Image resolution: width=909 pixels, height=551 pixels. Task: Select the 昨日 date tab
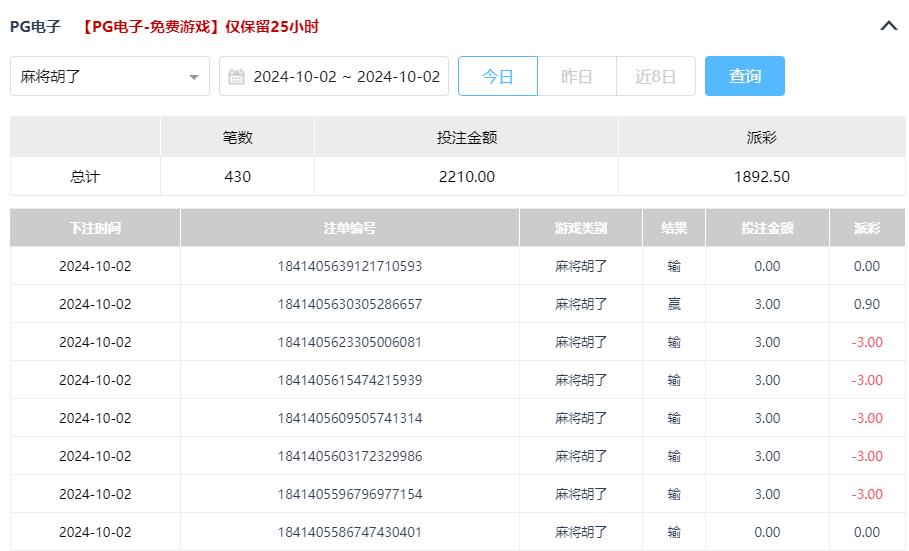577,76
